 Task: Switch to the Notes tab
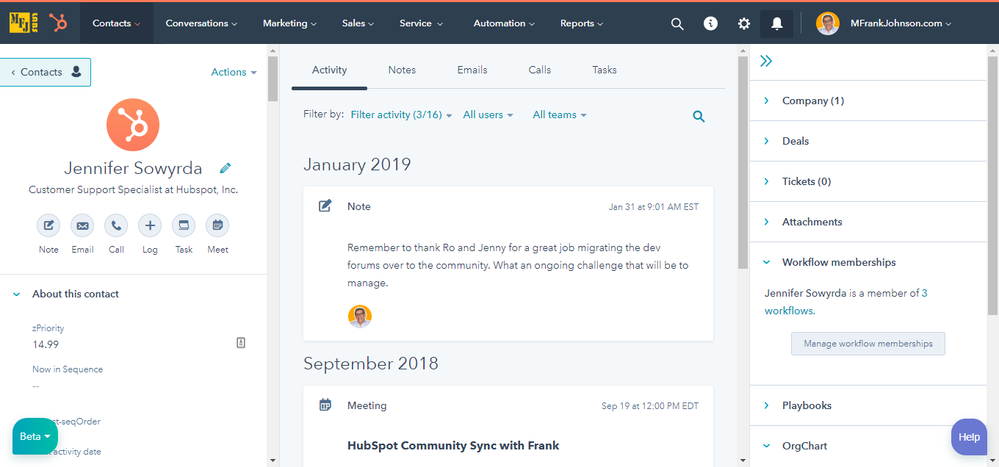[402, 70]
